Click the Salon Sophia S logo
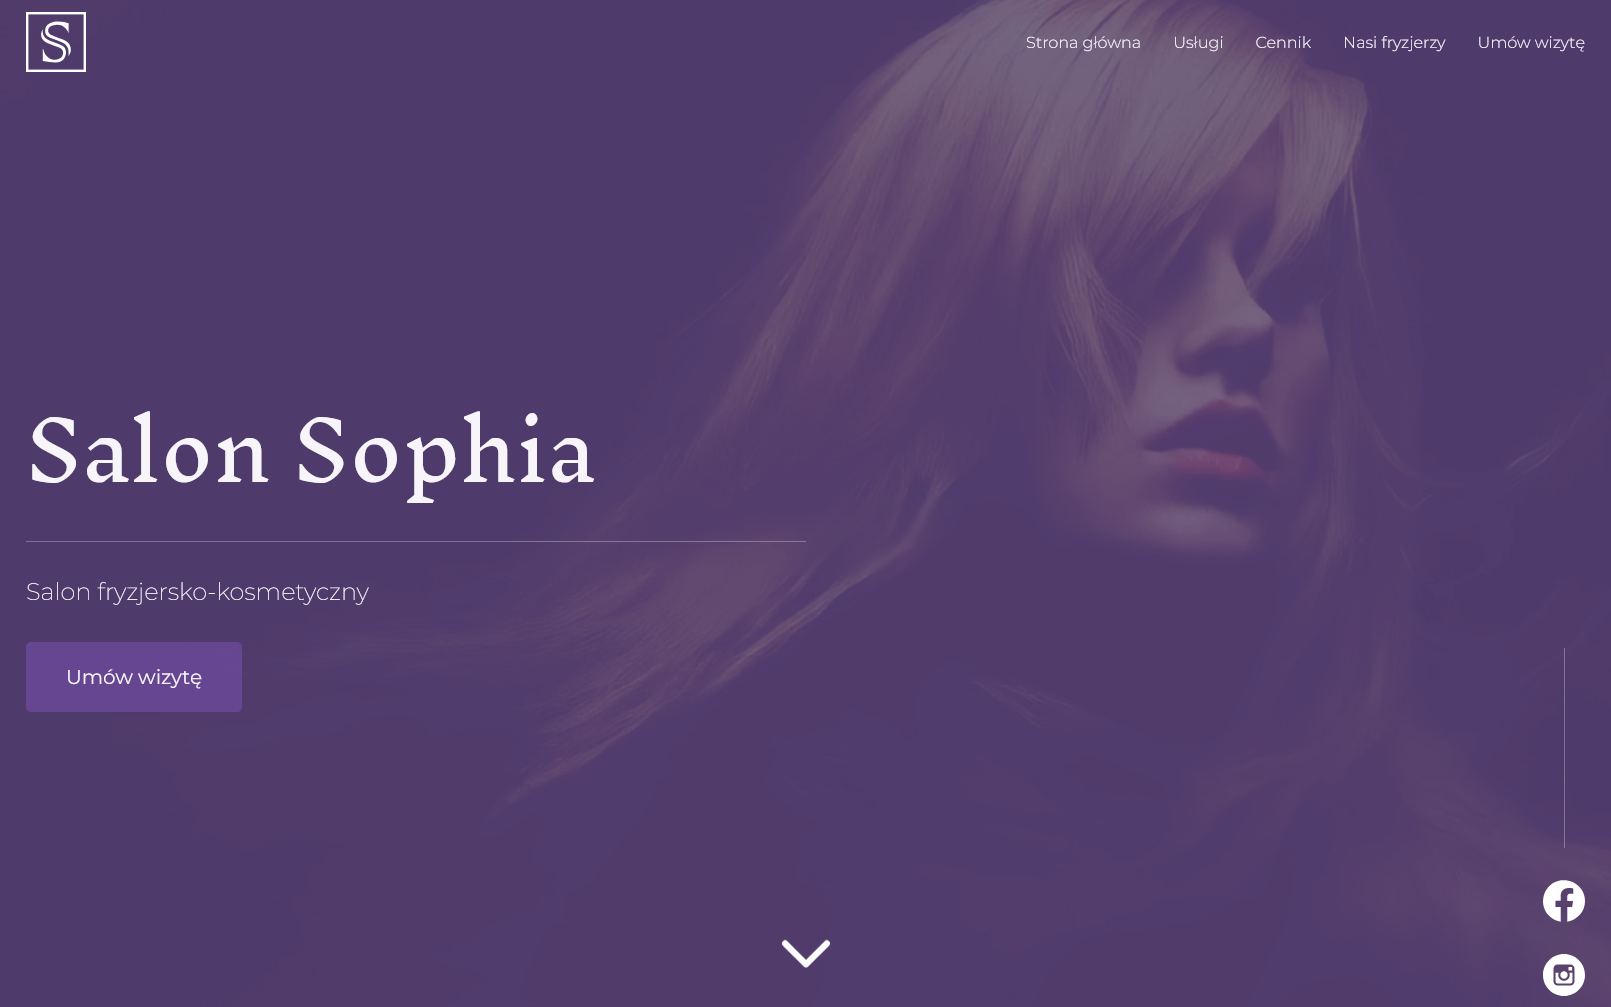The image size is (1611, 1007). (56, 42)
